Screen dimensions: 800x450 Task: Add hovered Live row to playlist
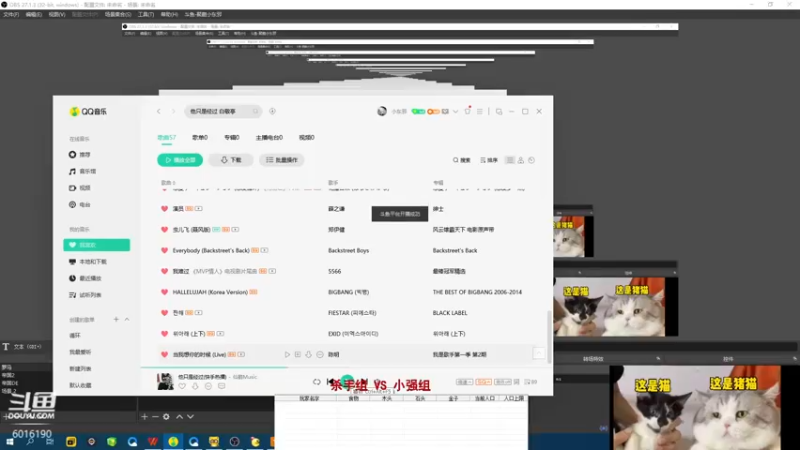298,355
